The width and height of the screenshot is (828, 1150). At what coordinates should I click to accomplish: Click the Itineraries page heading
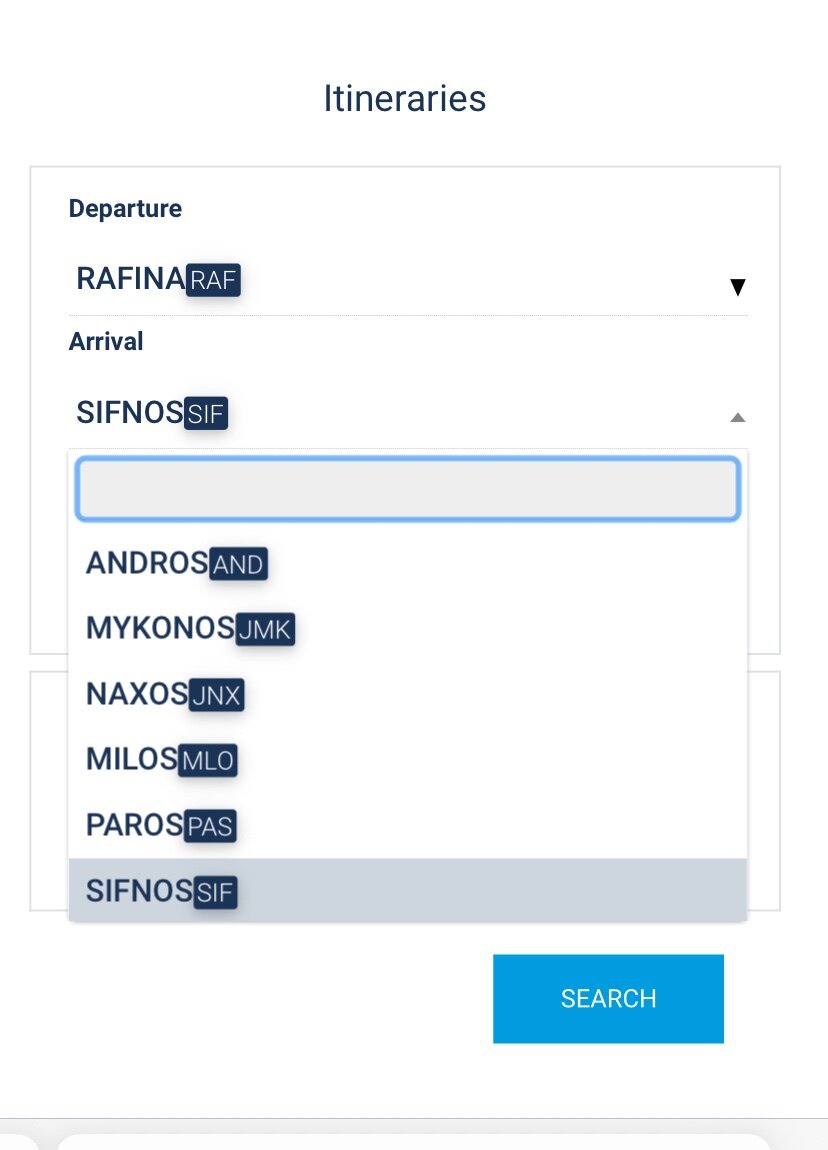point(405,99)
